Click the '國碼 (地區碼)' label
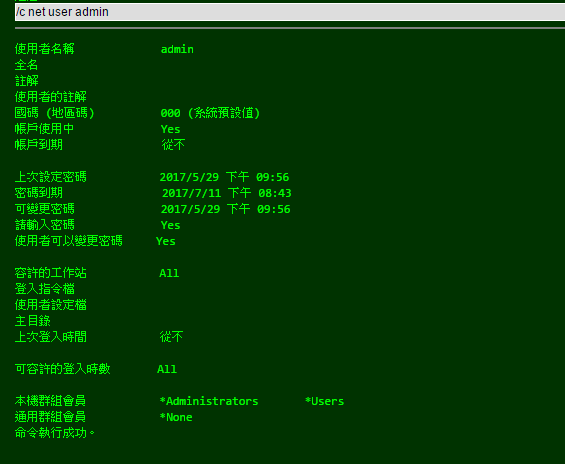The height and width of the screenshot is (464, 565). (54, 113)
